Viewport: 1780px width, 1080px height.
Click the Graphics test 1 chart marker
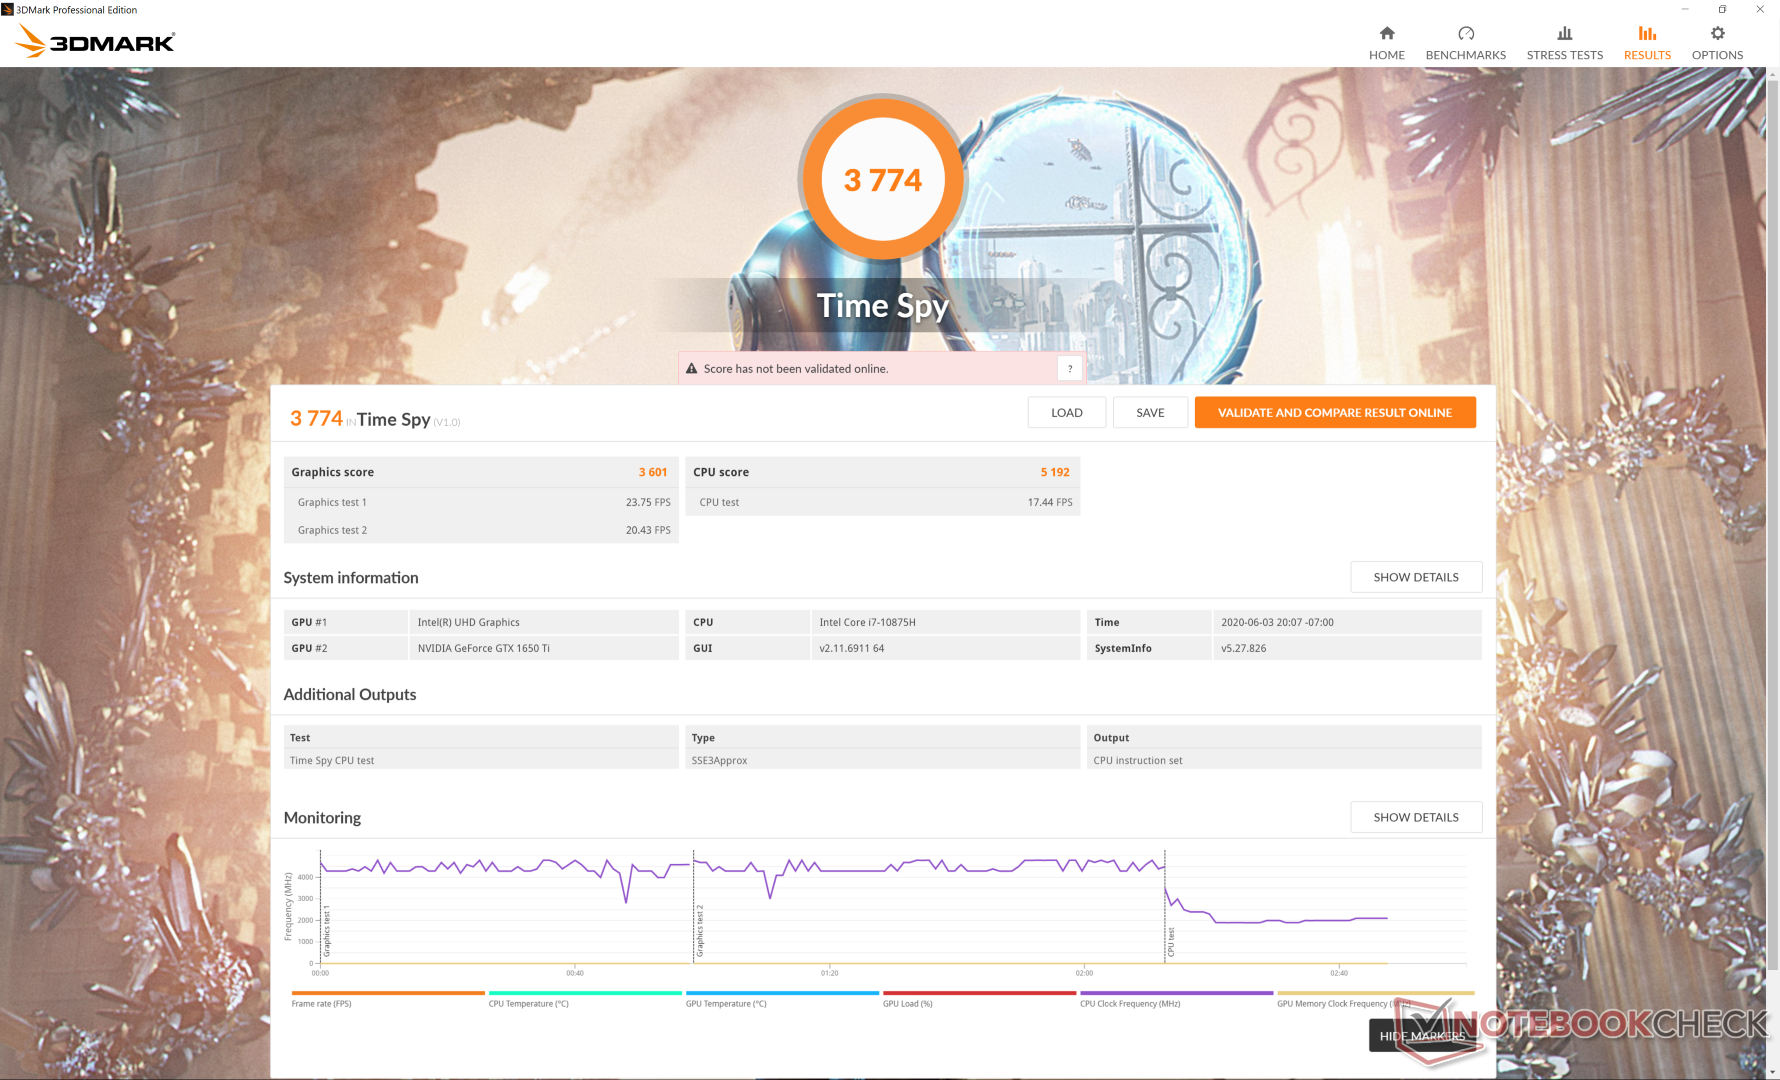(x=327, y=931)
